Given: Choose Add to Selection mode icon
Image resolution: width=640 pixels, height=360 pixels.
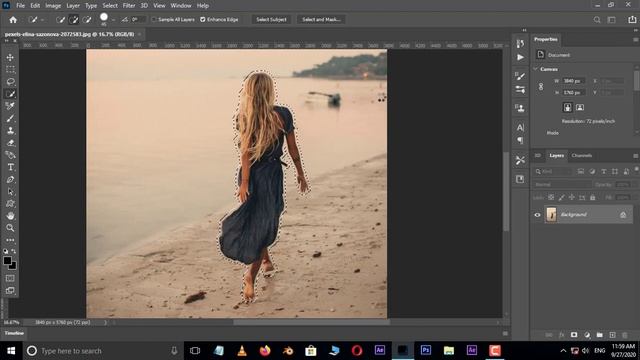Looking at the screenshot, I should click(74, 20).
